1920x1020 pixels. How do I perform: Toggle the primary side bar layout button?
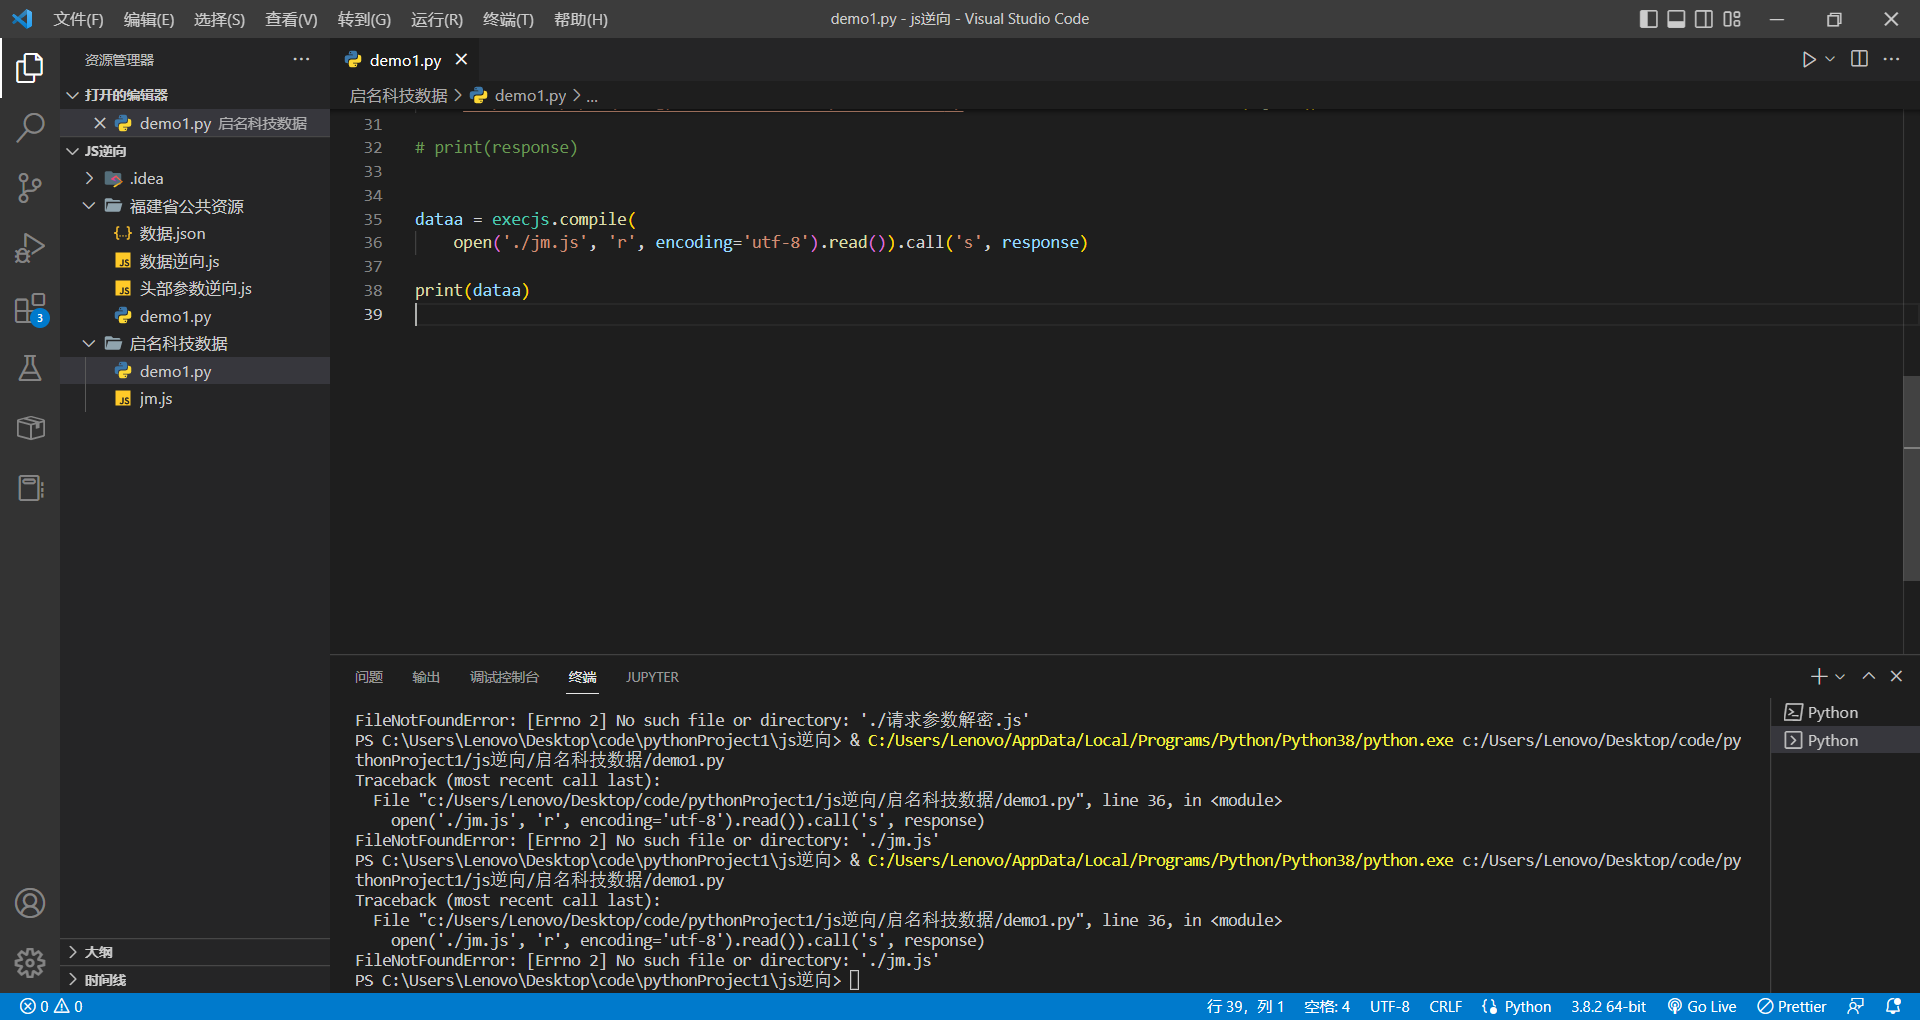1648,19
